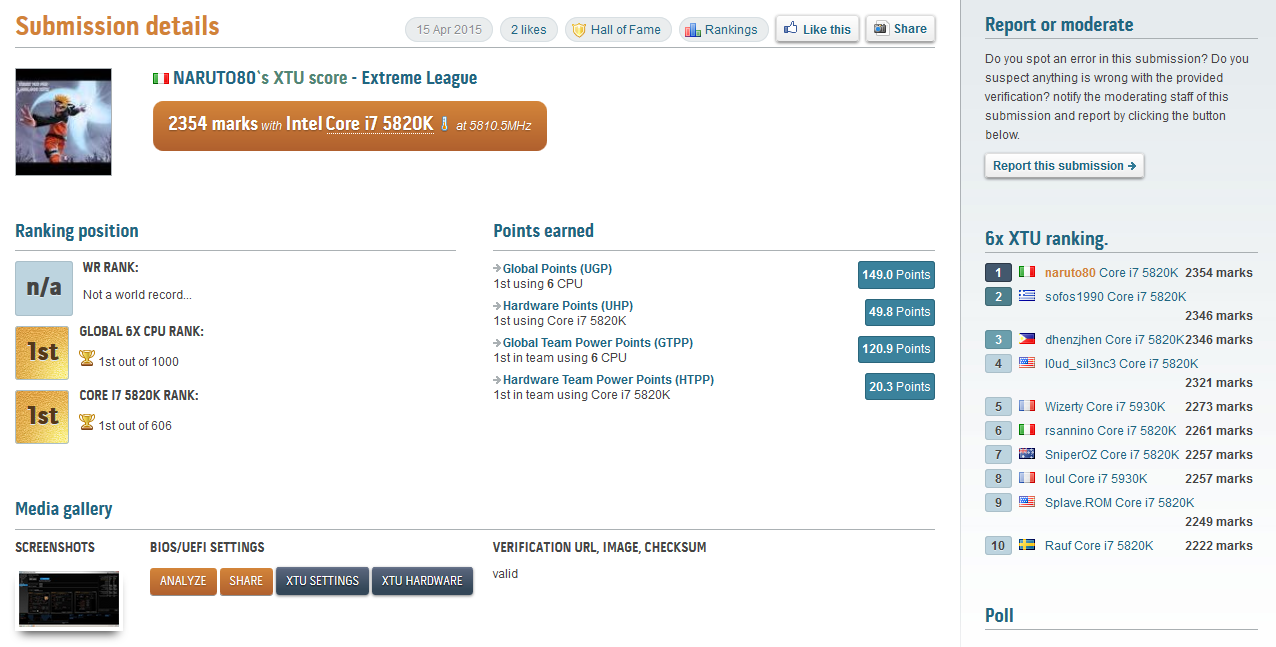Click the Greek flag next to sofos1990
This screenshot has width=1276, height=647.
[1027, 297]
